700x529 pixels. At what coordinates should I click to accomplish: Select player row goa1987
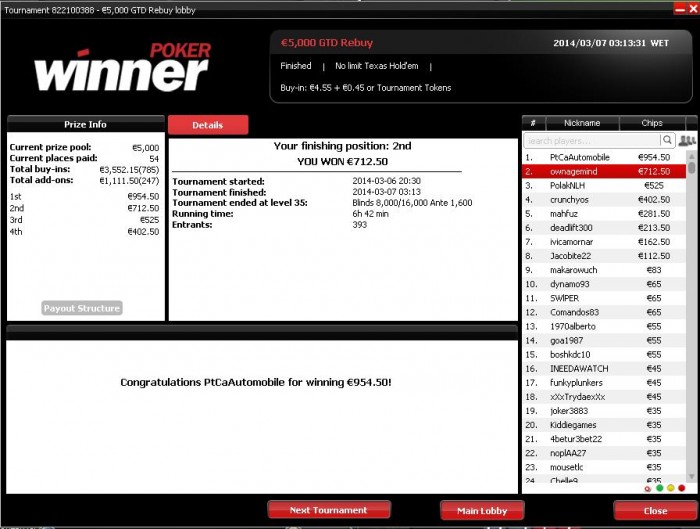point(604,340)
